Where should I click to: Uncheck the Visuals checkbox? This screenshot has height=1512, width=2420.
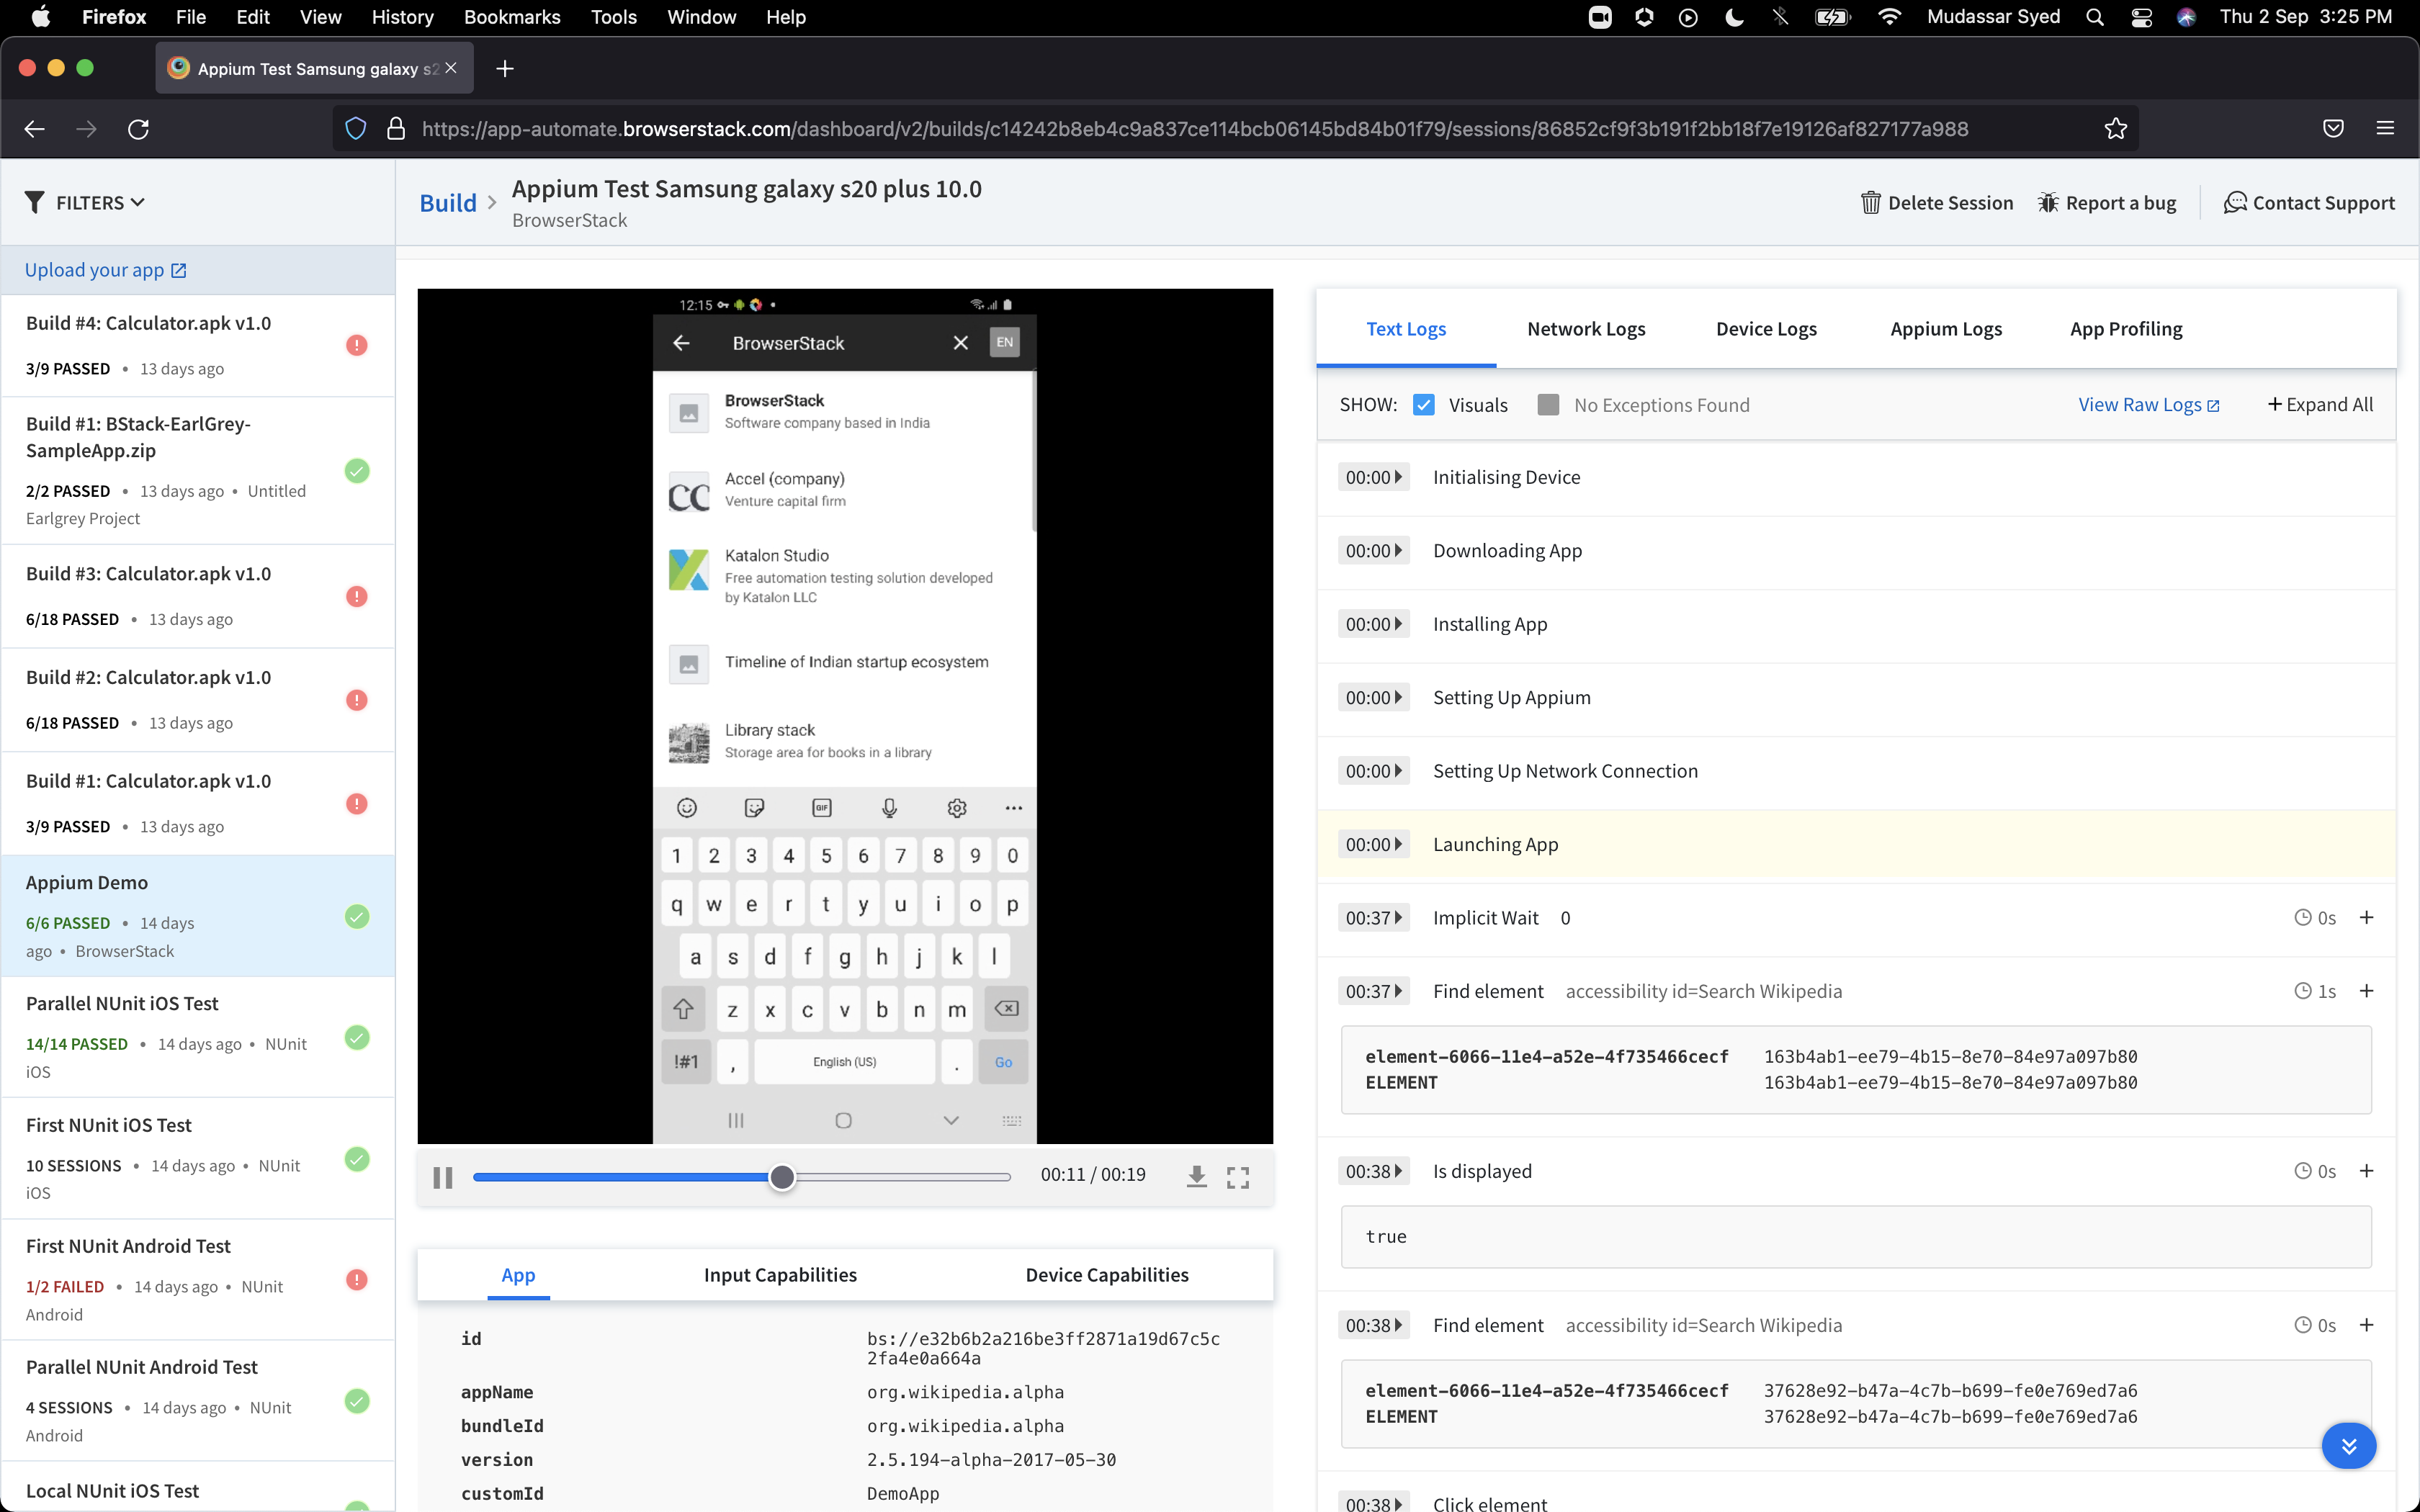click(x=1424, y=405)
